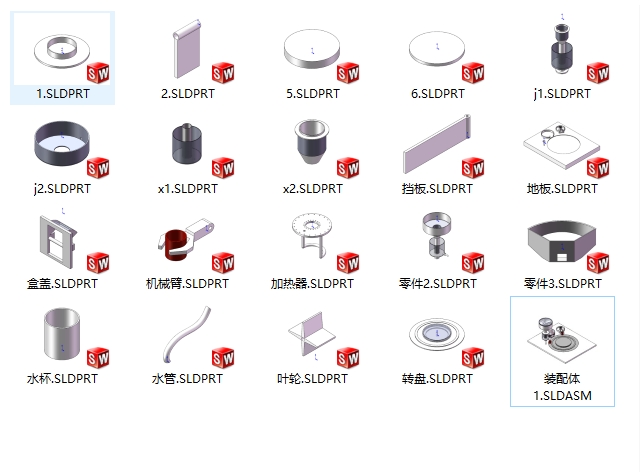Viewport: 642px width, 472px height.
Task: Select the 装配体1.SLDASM assembly file
Action: [562, 351]
